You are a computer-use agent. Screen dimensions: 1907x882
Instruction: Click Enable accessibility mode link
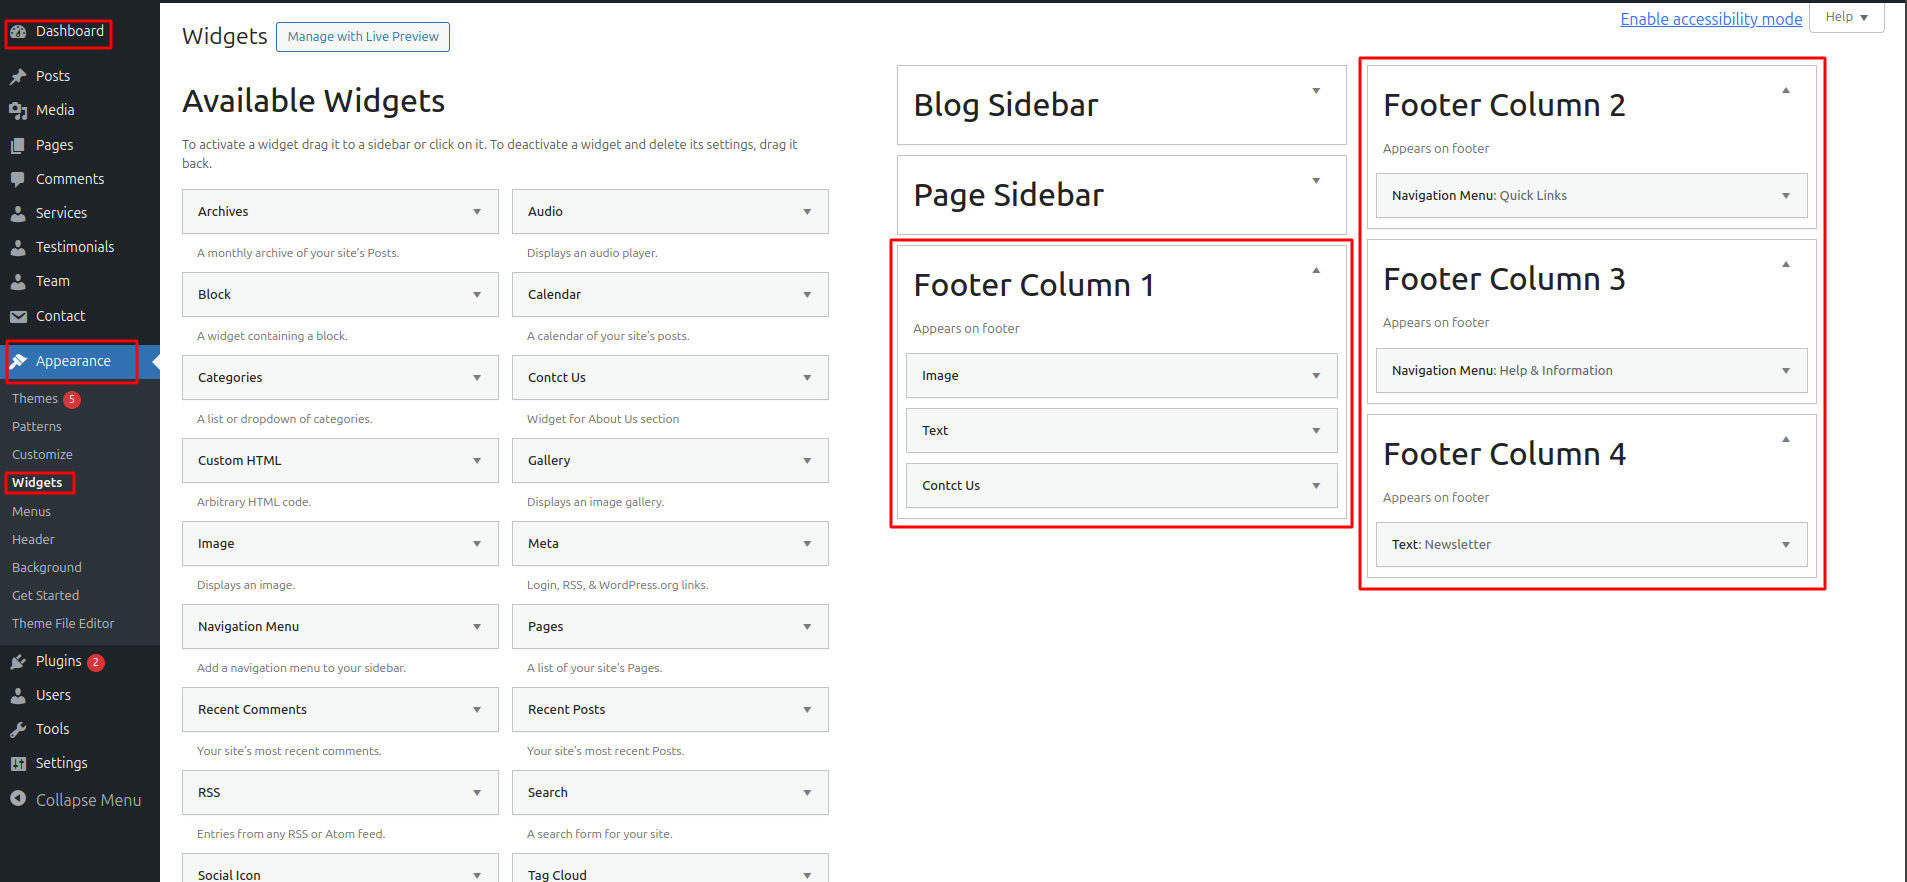click(1711, 19)
